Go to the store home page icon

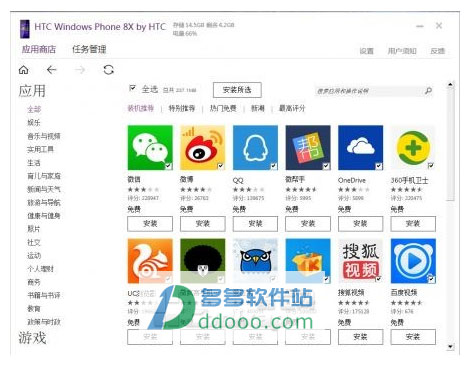24,70
